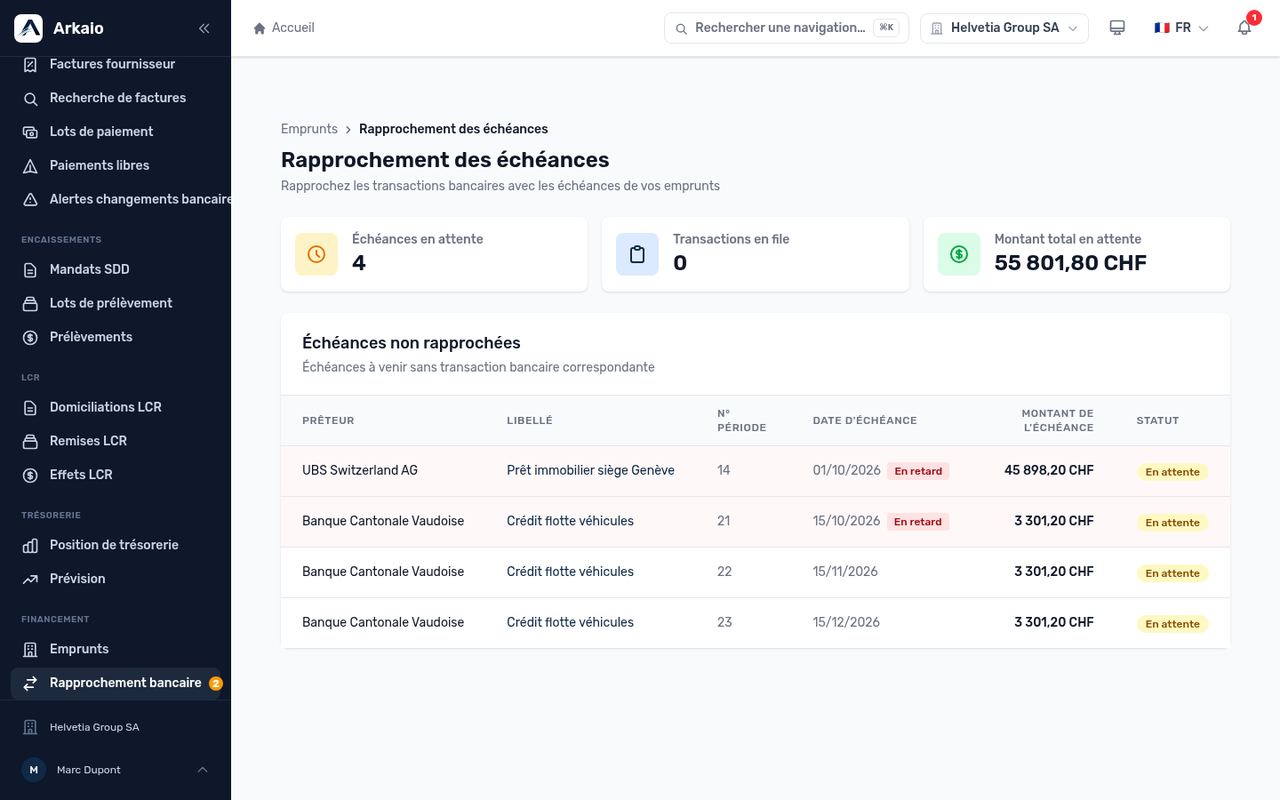
Task: Click the Rapprochement bancaire swap-arrows icon
Action: click(30, 683)
